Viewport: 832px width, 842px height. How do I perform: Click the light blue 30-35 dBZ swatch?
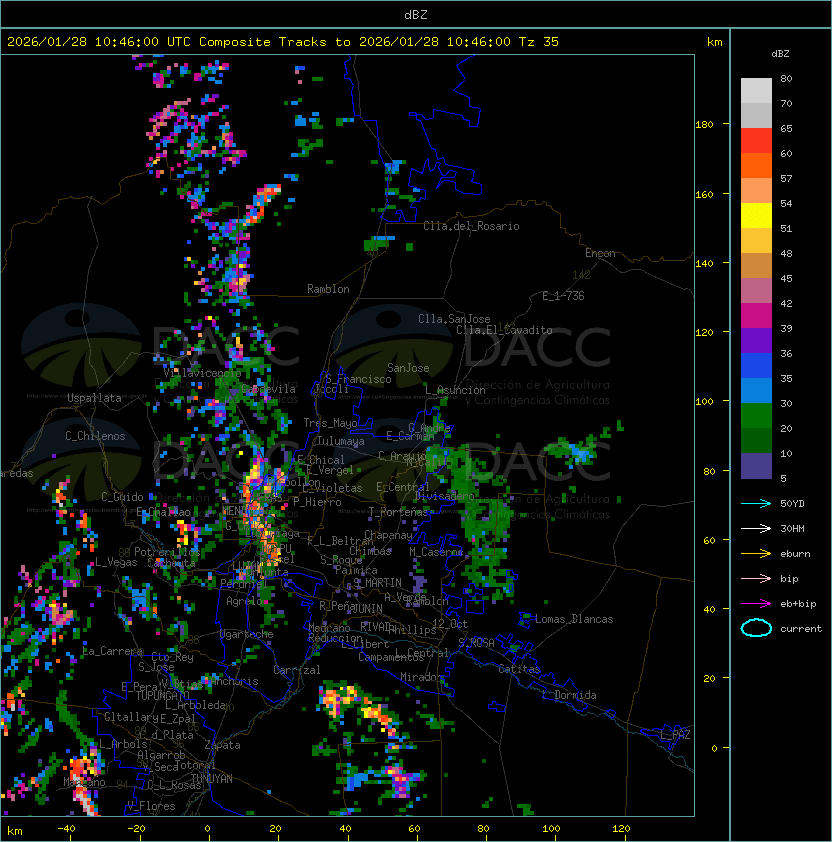coord(756,390)
